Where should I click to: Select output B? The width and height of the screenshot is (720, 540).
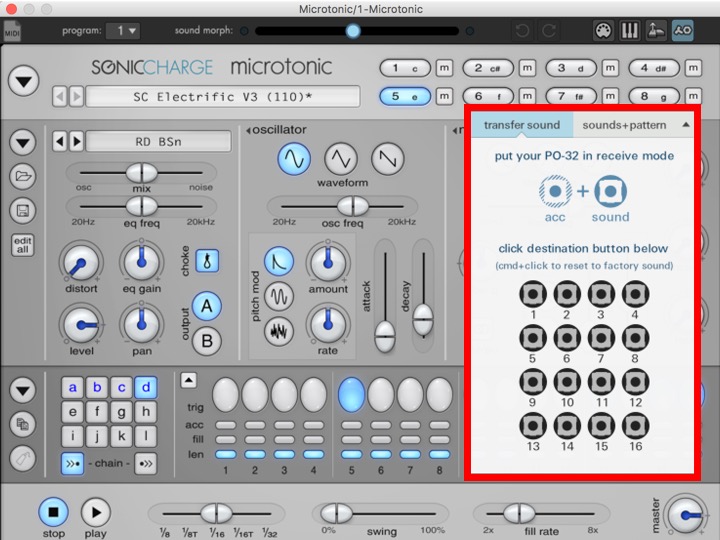tap(207, 341)
